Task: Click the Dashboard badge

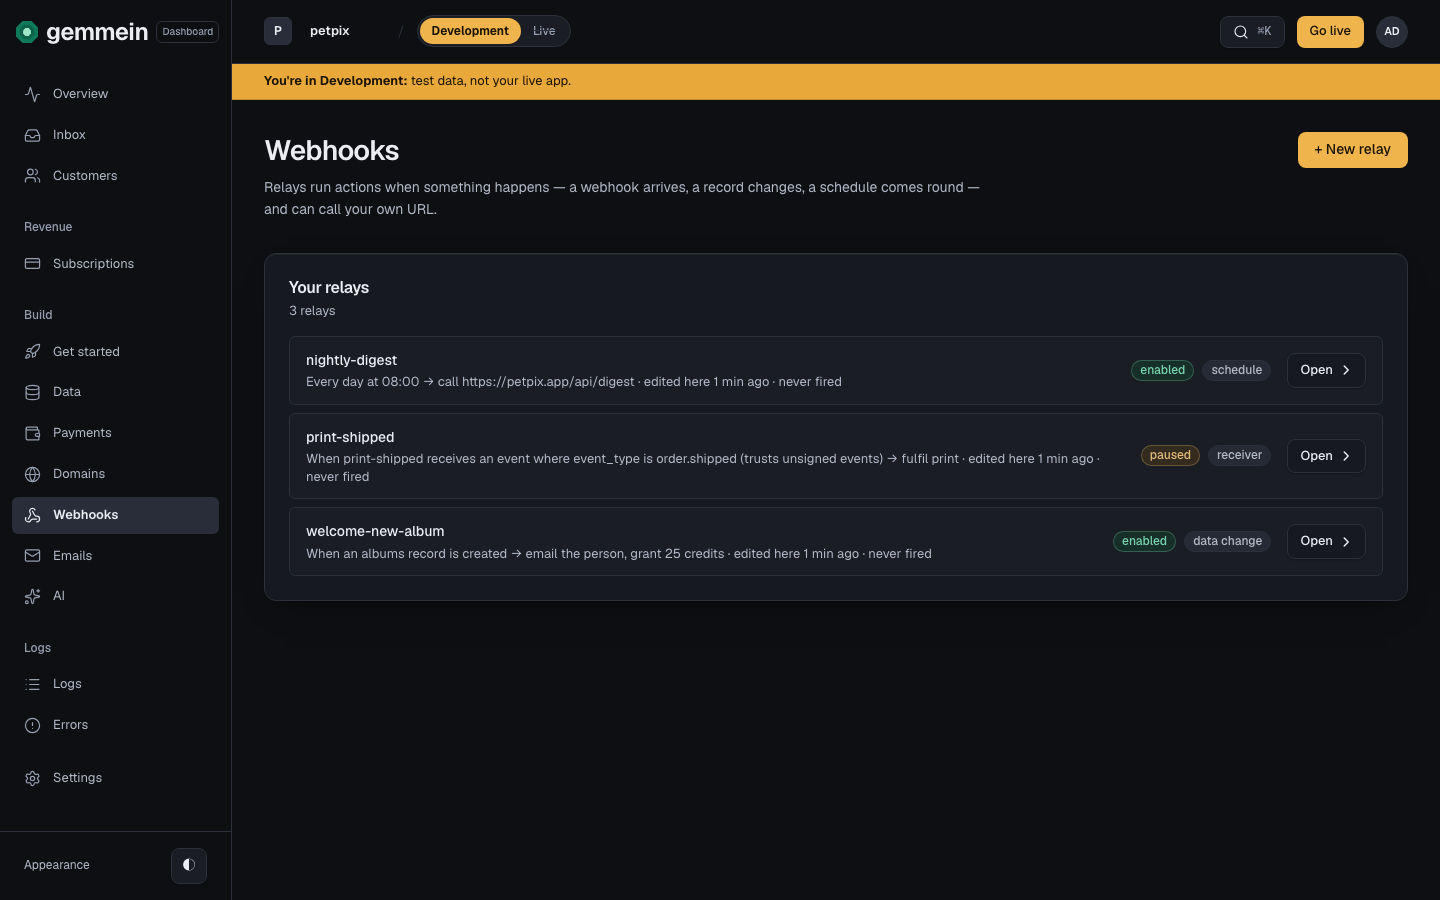Action: pyautogui.click(x=188, y=32)
